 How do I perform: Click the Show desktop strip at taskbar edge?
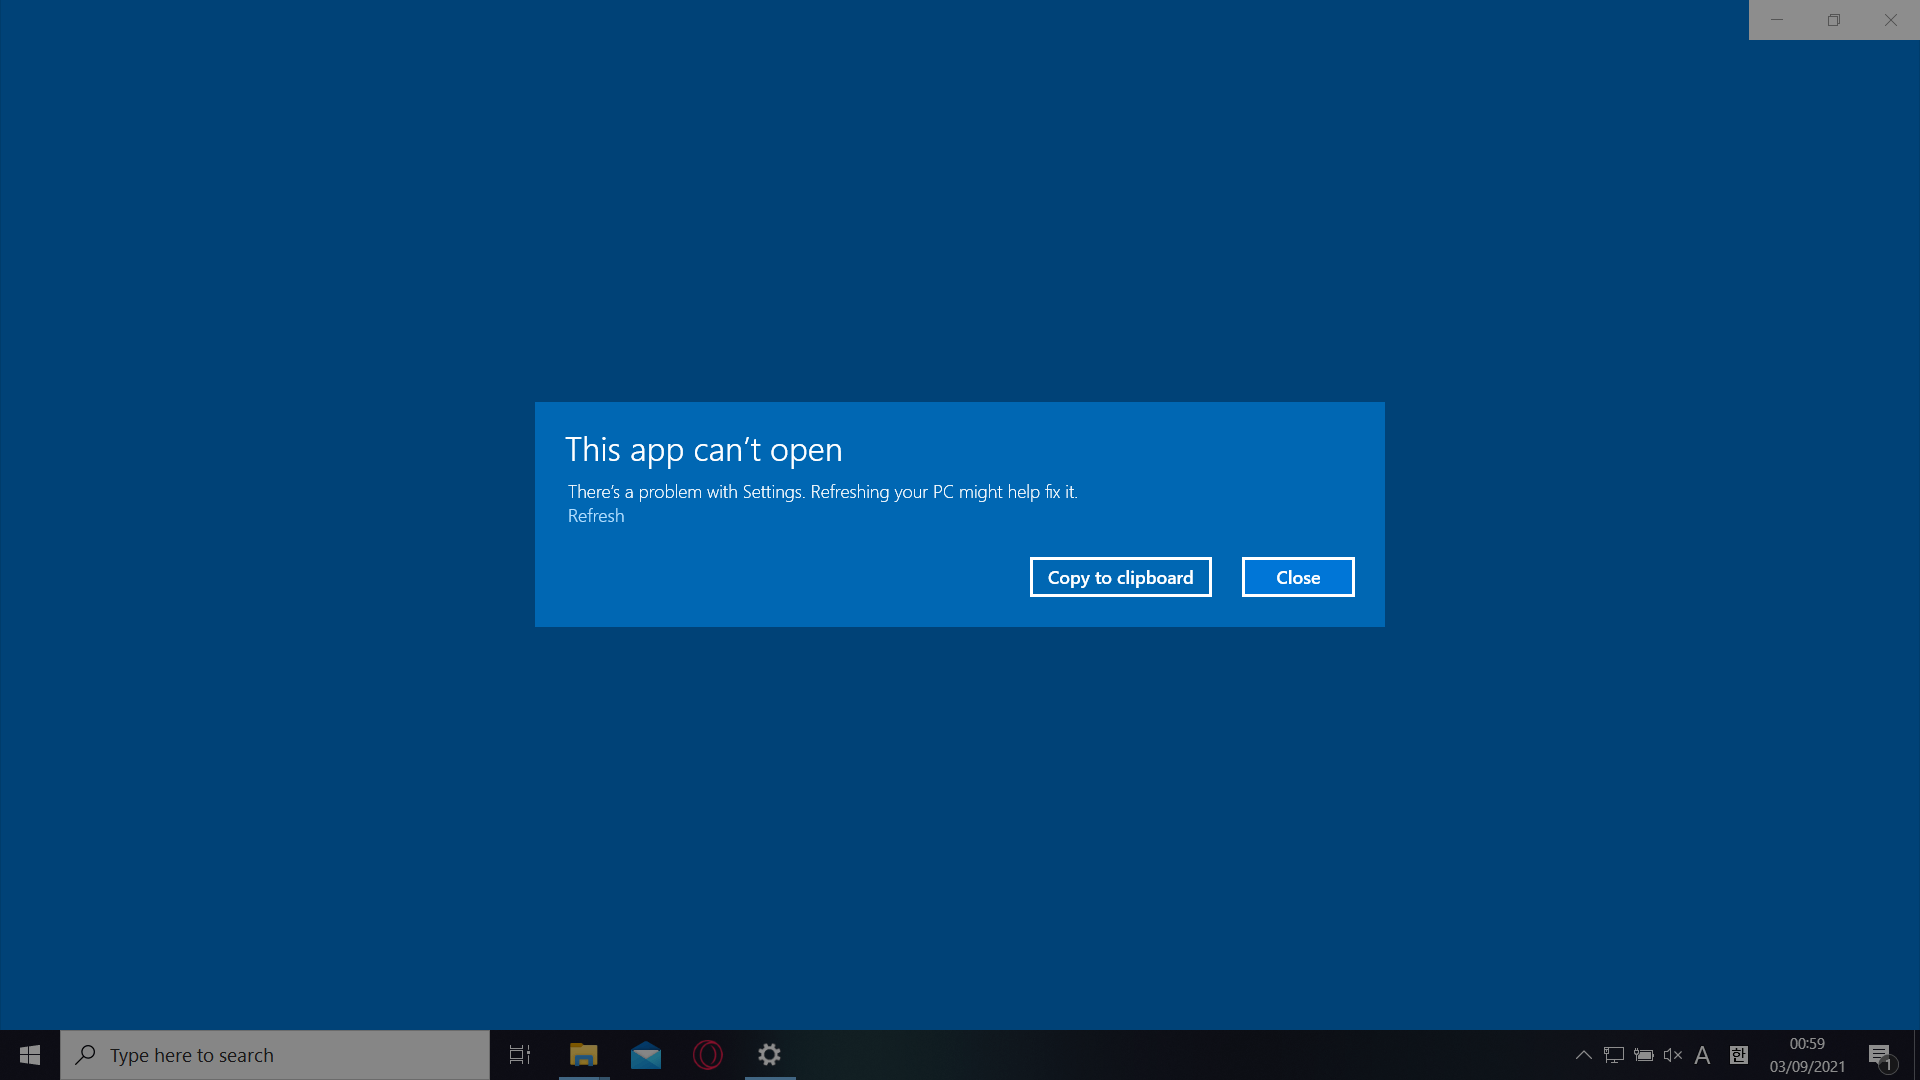click(x=1916, y=1055)
